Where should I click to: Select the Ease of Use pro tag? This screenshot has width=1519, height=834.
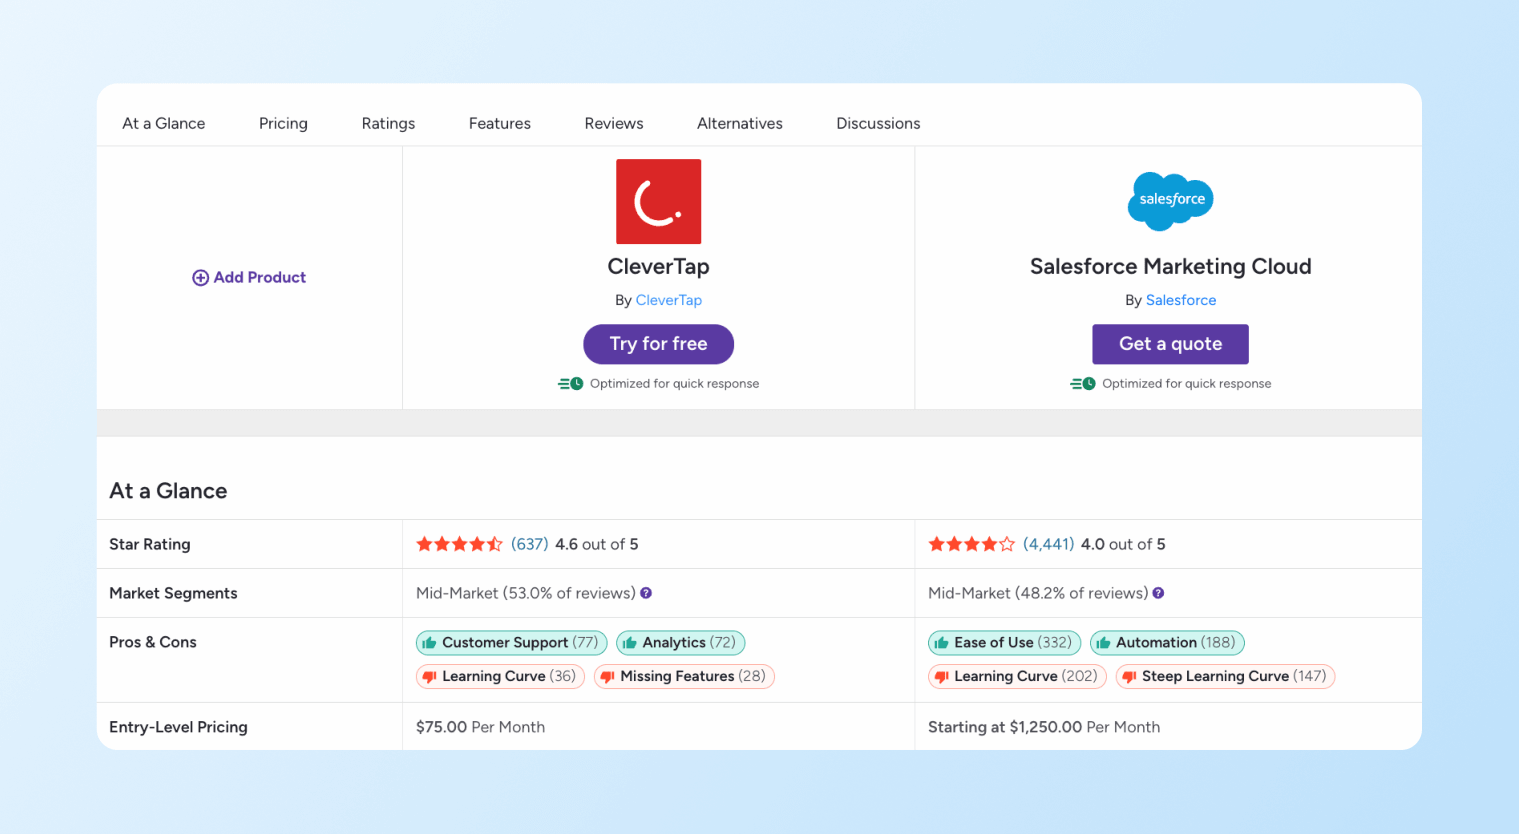(x=1004, y=643)
